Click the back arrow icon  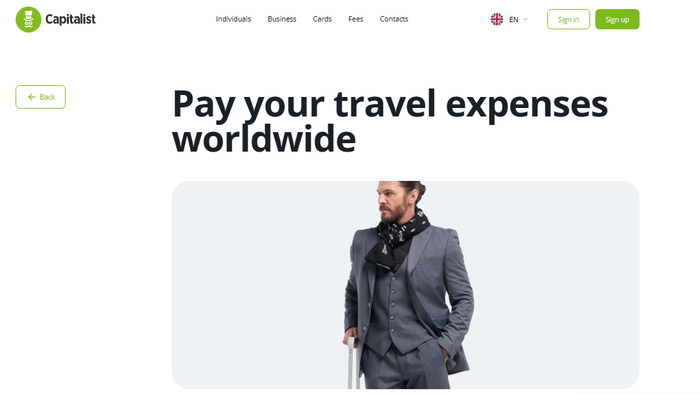click(x=31, y=97)
